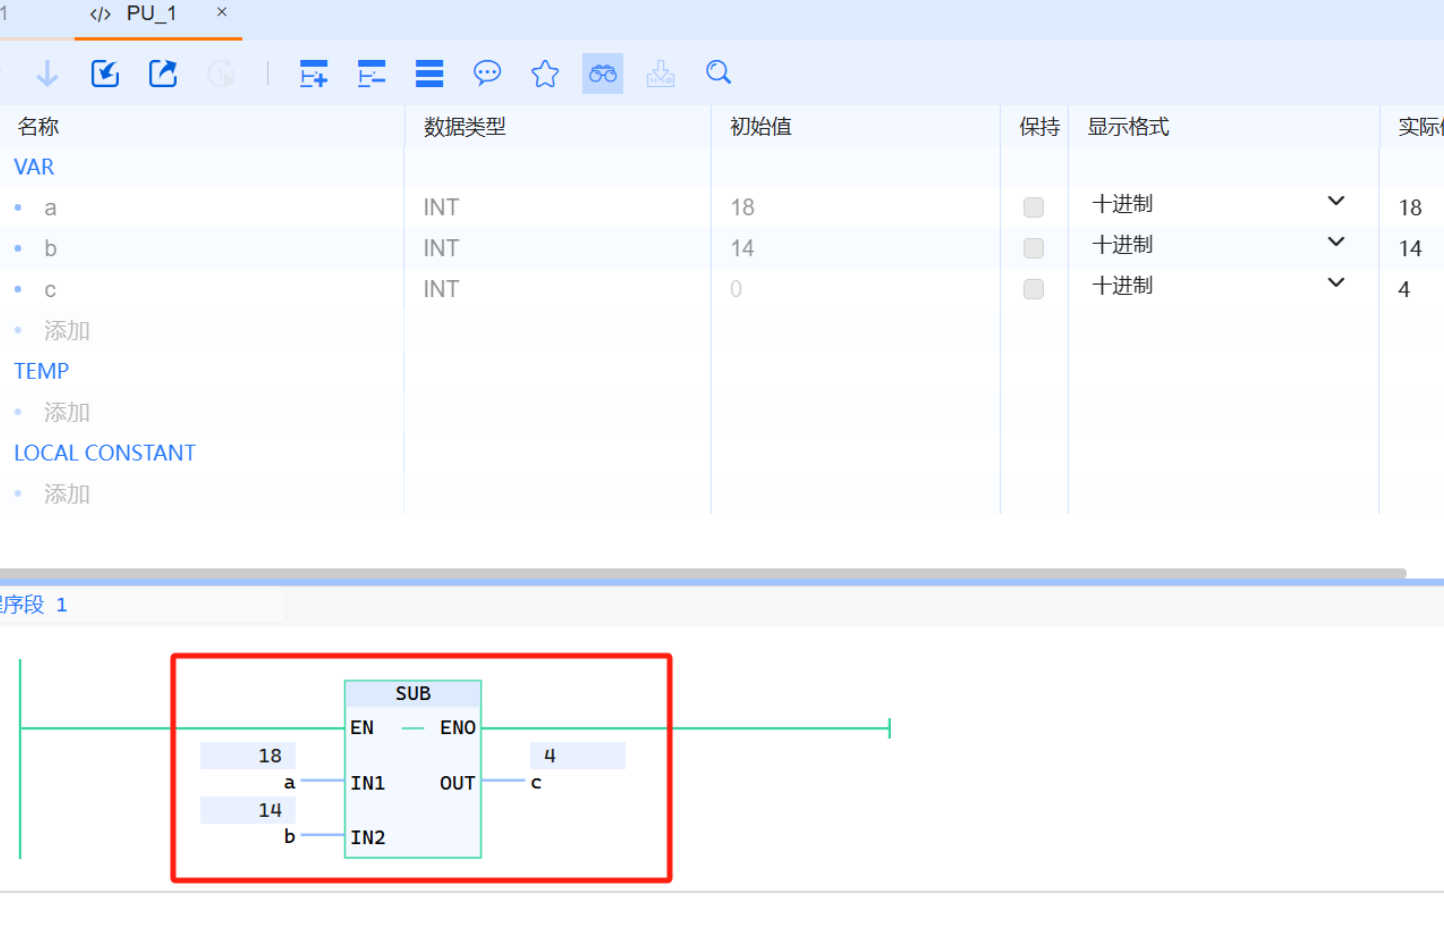Viewport: 1444px width, 940px height.
Task: Click the comment speech bubble icon
Action: [487, 73]
